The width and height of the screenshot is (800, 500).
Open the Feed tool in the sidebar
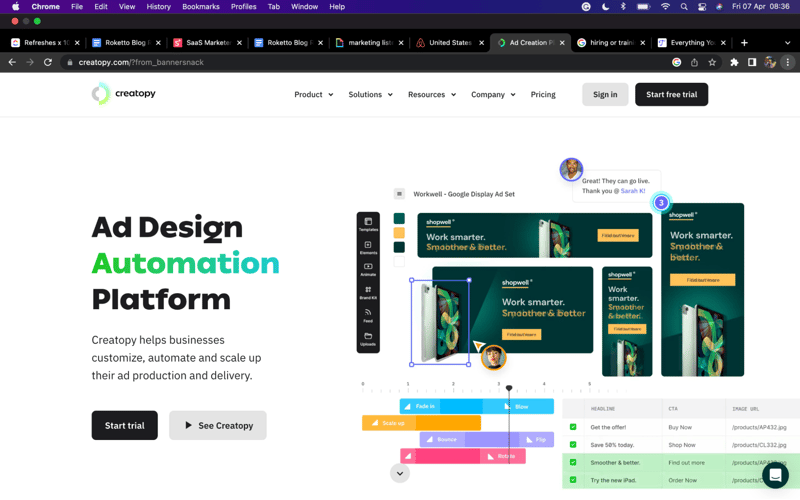368,315
